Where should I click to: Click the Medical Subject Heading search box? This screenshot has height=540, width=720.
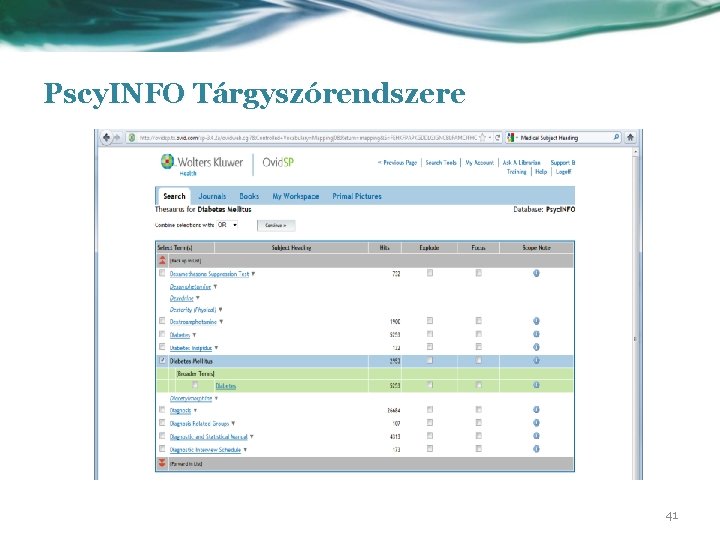pos(565,137)
